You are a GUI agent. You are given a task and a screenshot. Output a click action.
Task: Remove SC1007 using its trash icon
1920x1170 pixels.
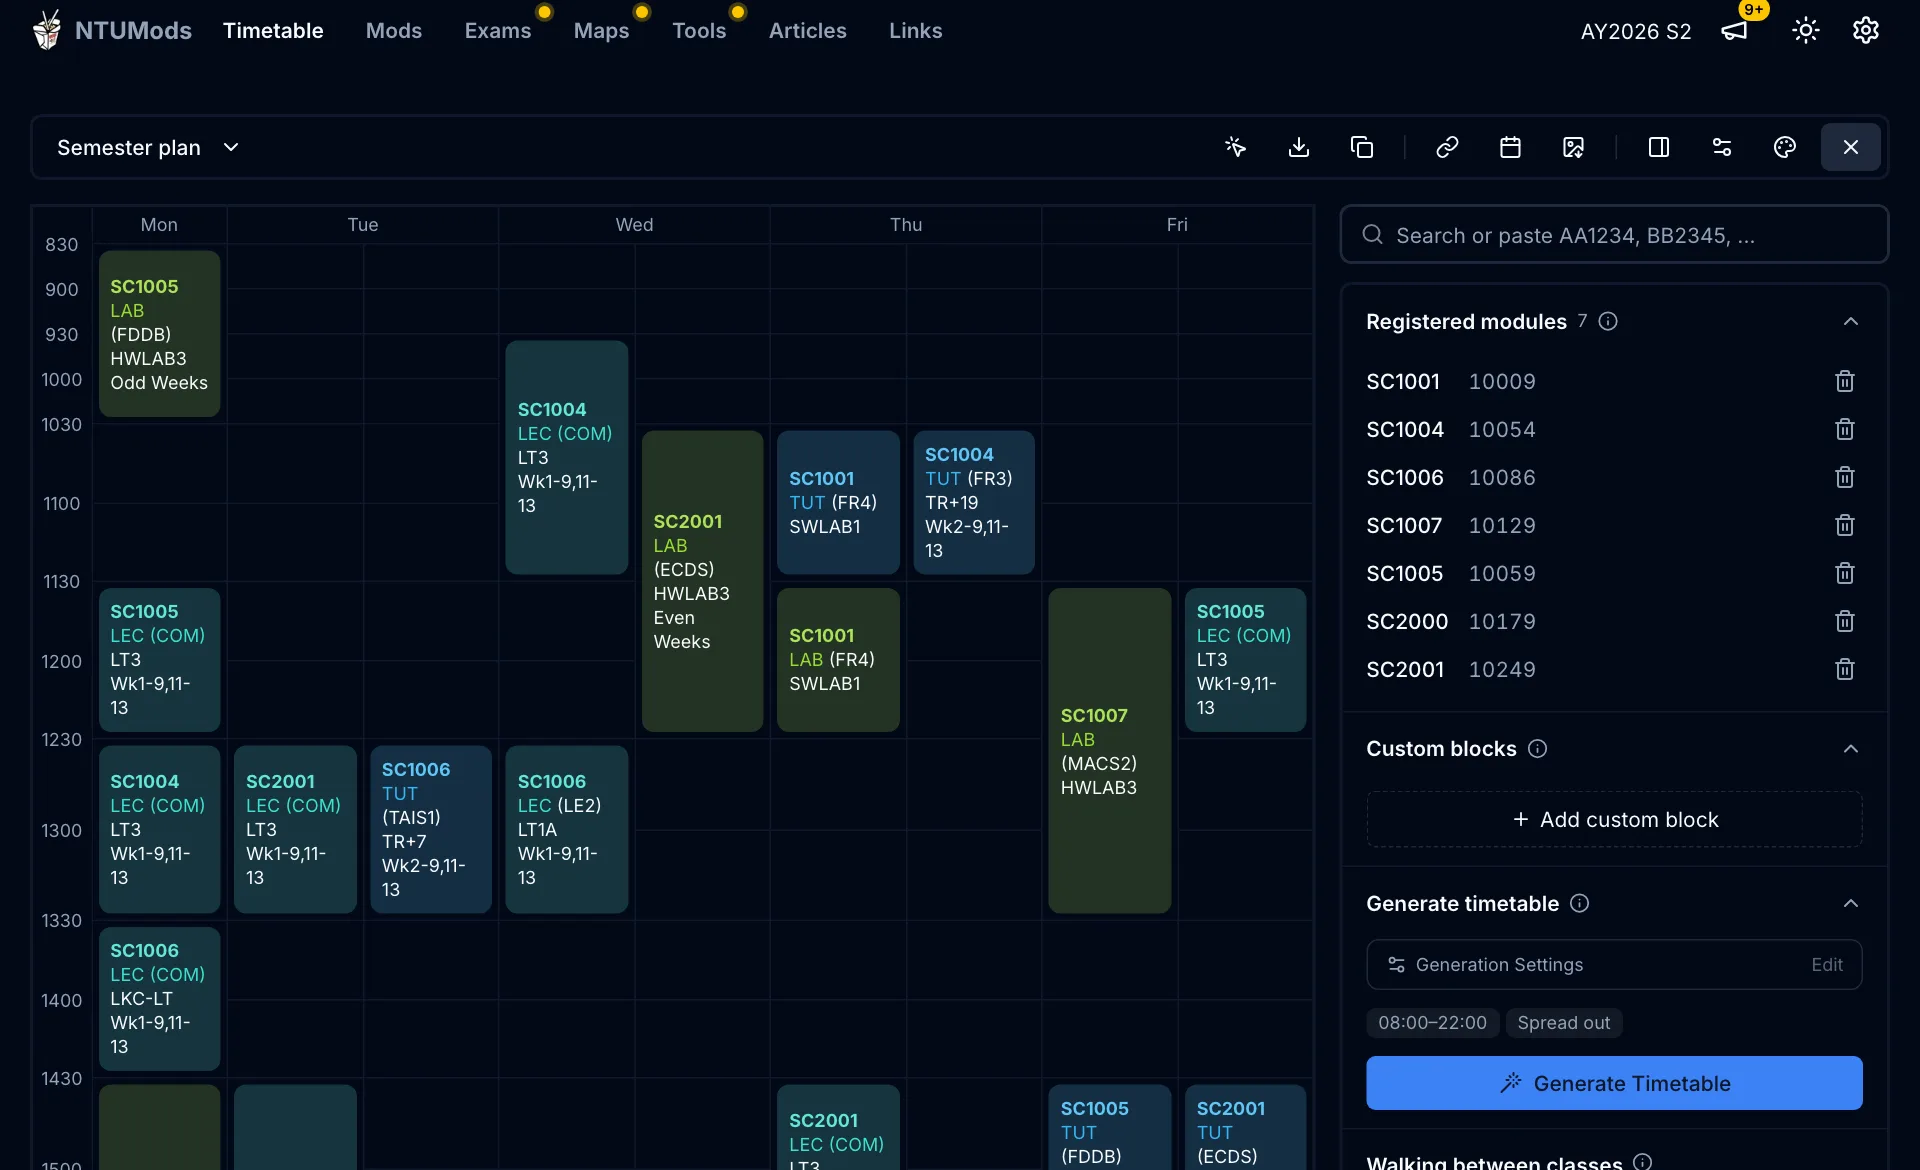click(1845, 525)
